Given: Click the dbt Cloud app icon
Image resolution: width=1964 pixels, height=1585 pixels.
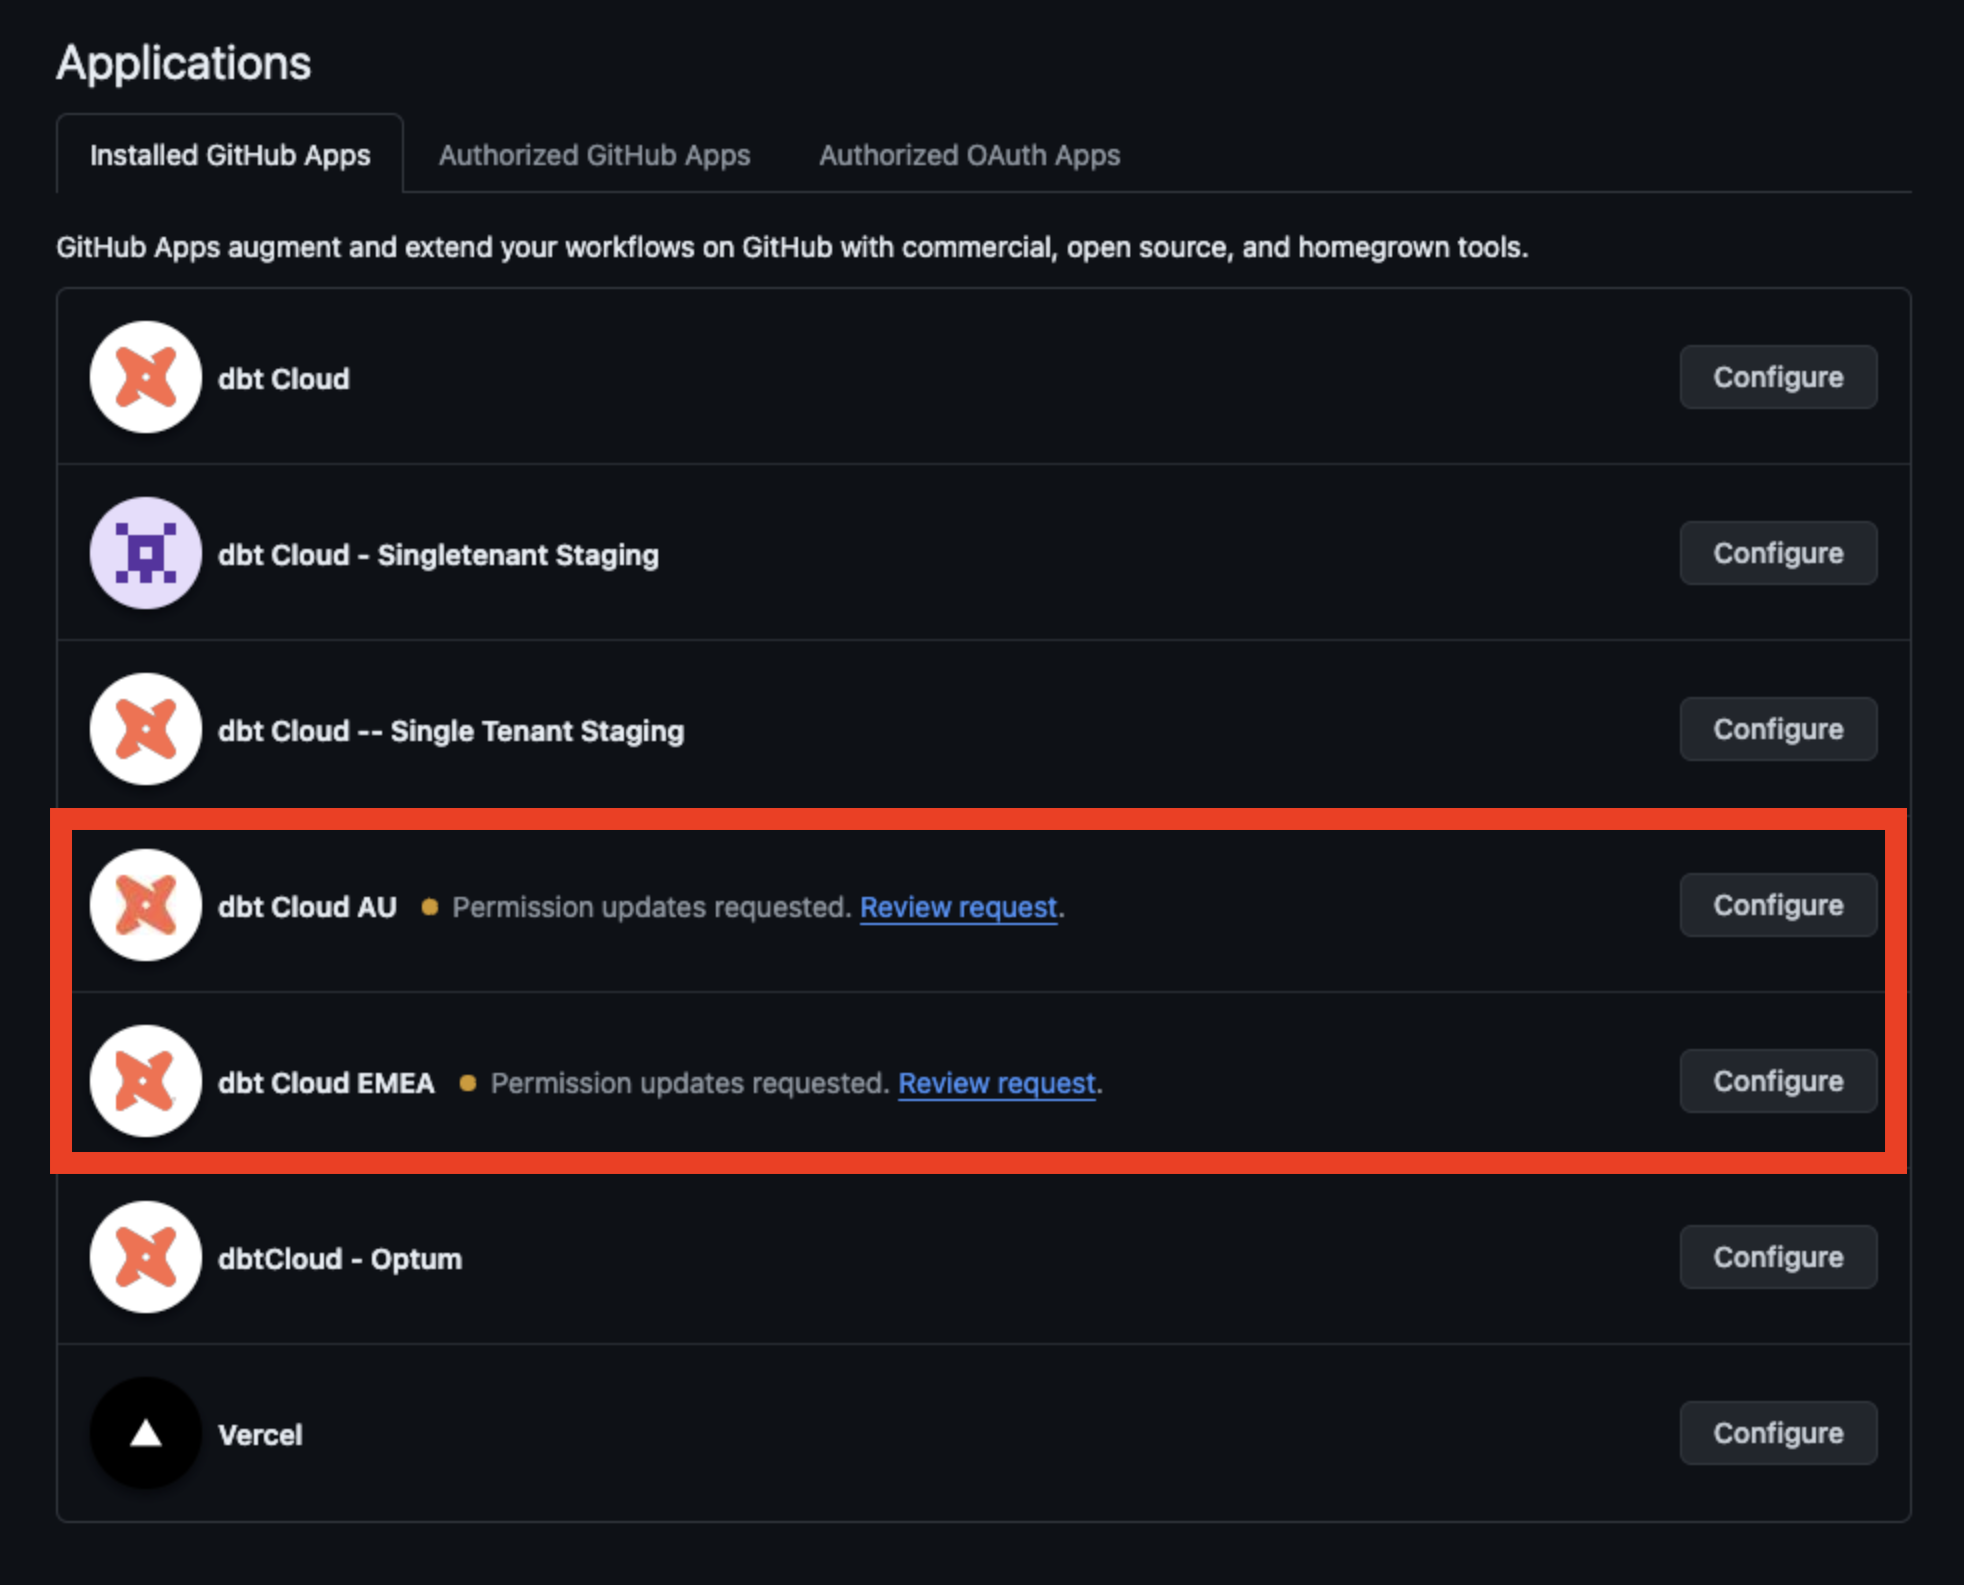Looking at the screenshot, I should point(145,377).
